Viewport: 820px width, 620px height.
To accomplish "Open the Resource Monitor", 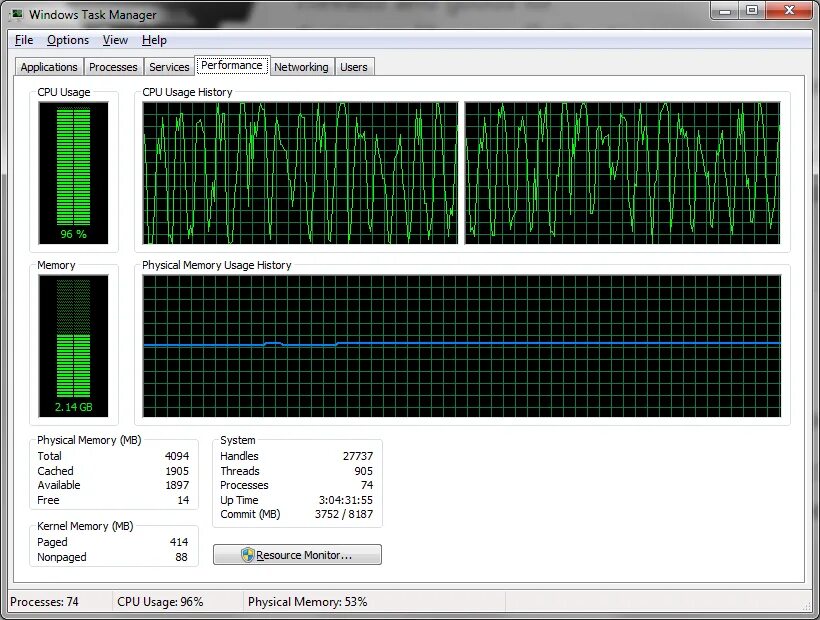I will (x=298, y=555).
